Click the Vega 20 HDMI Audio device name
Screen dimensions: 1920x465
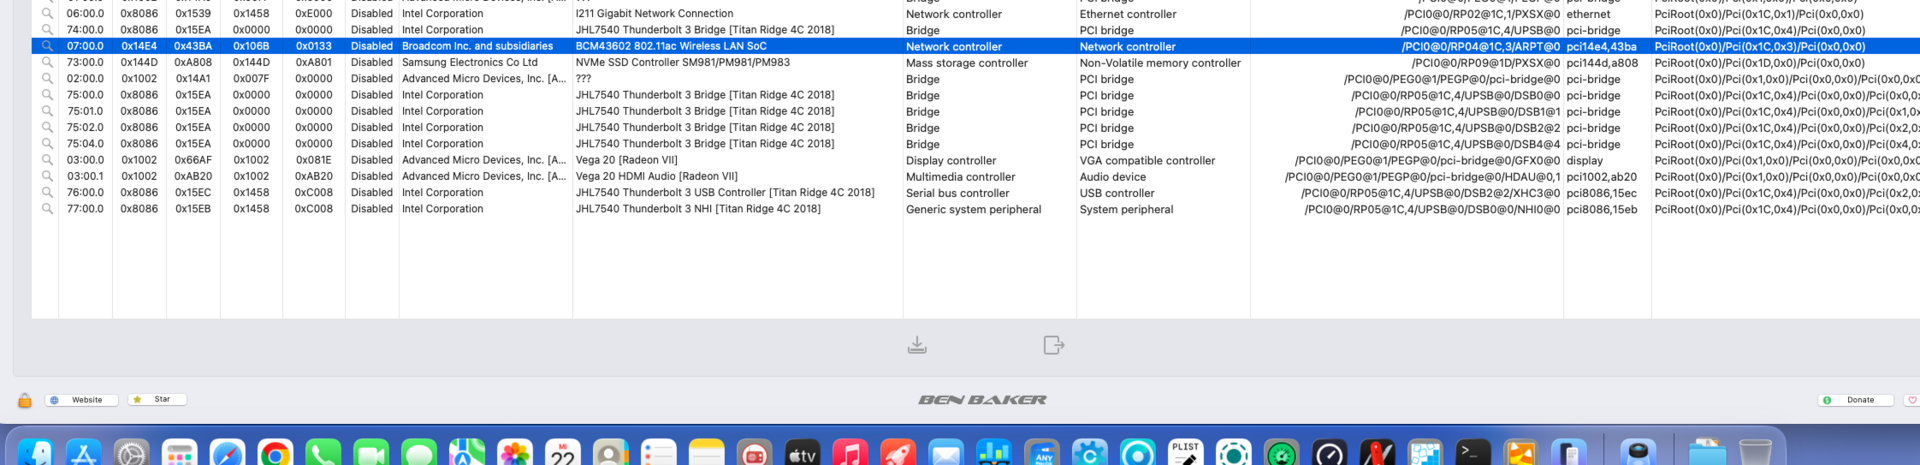(656, 176)
